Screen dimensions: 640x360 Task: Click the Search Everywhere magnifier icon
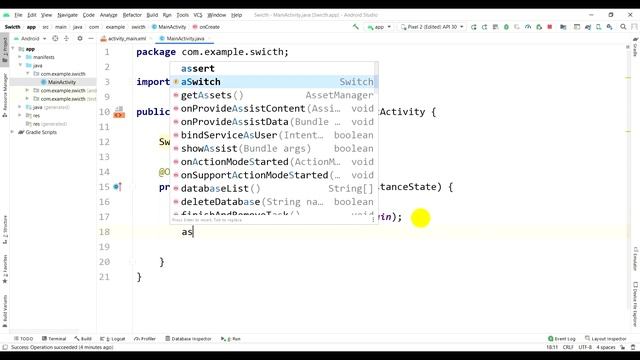[x=623, y=27]
